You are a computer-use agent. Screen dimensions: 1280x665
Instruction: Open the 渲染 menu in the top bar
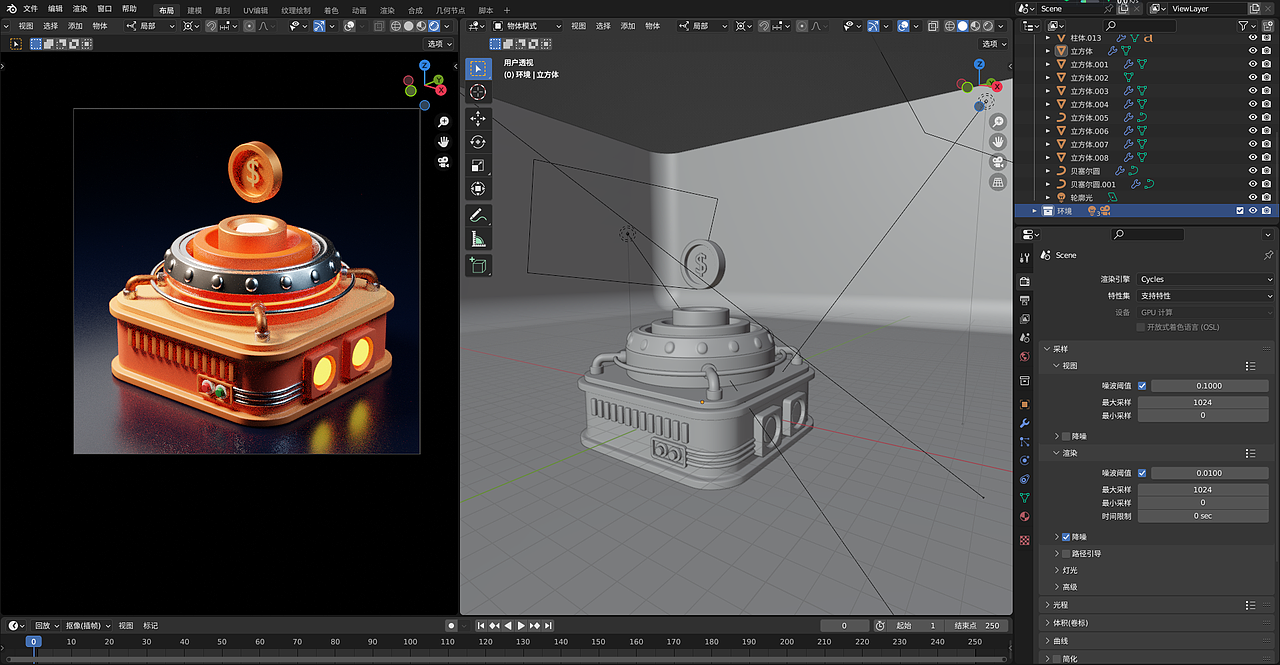[x=79, y=8]
